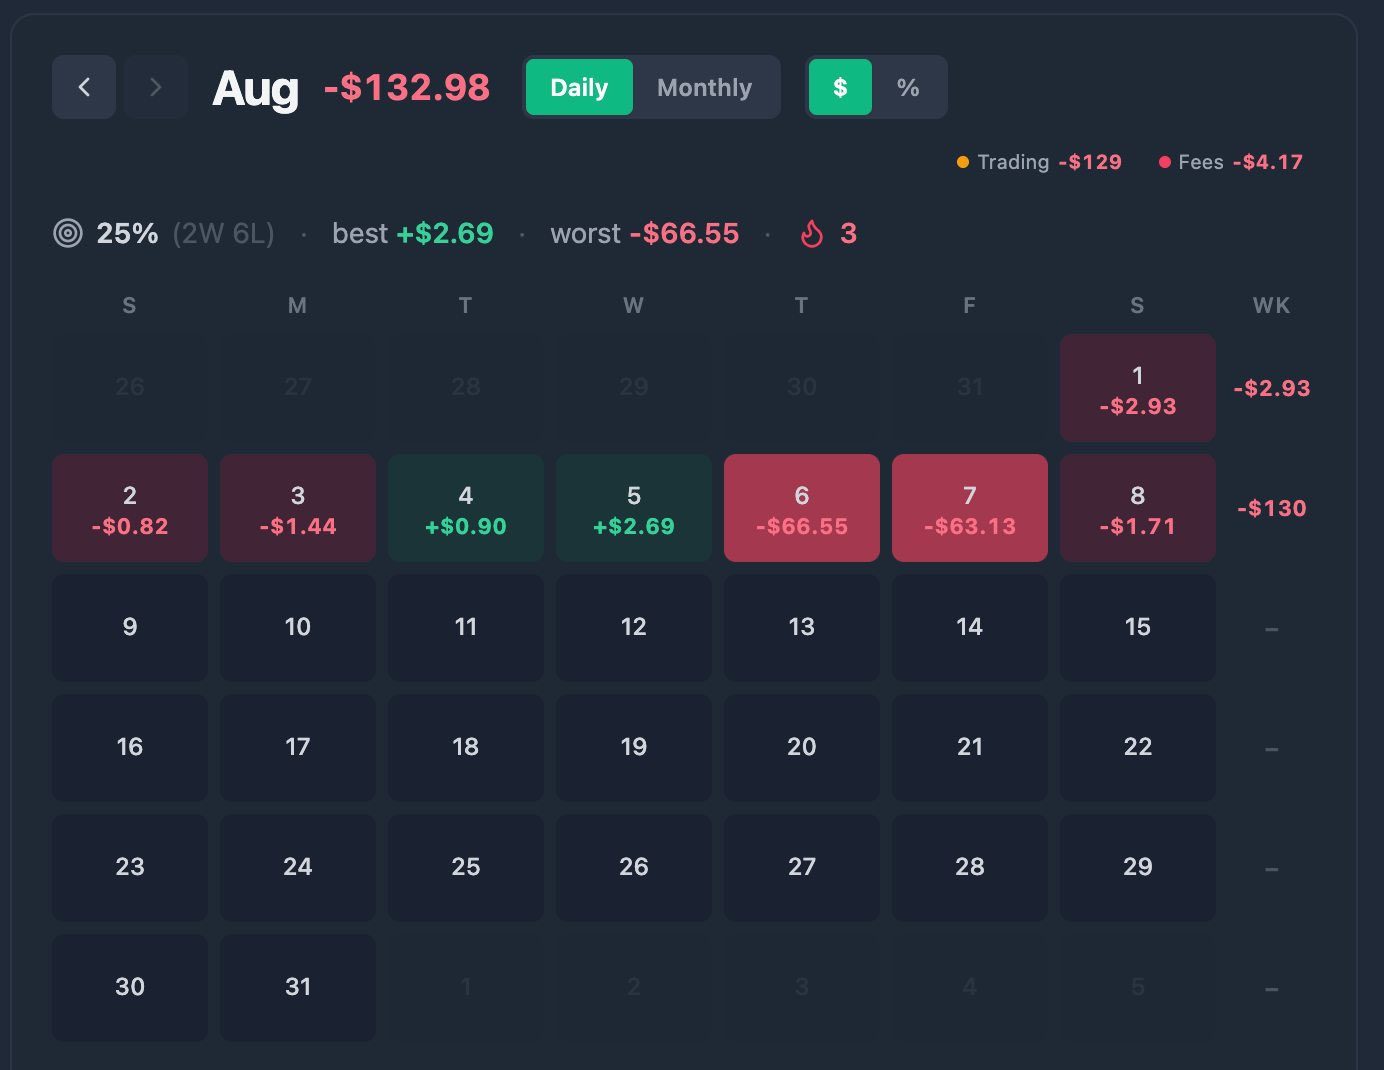
Task: Click the win rate target icon
Action: click(68, 234)
